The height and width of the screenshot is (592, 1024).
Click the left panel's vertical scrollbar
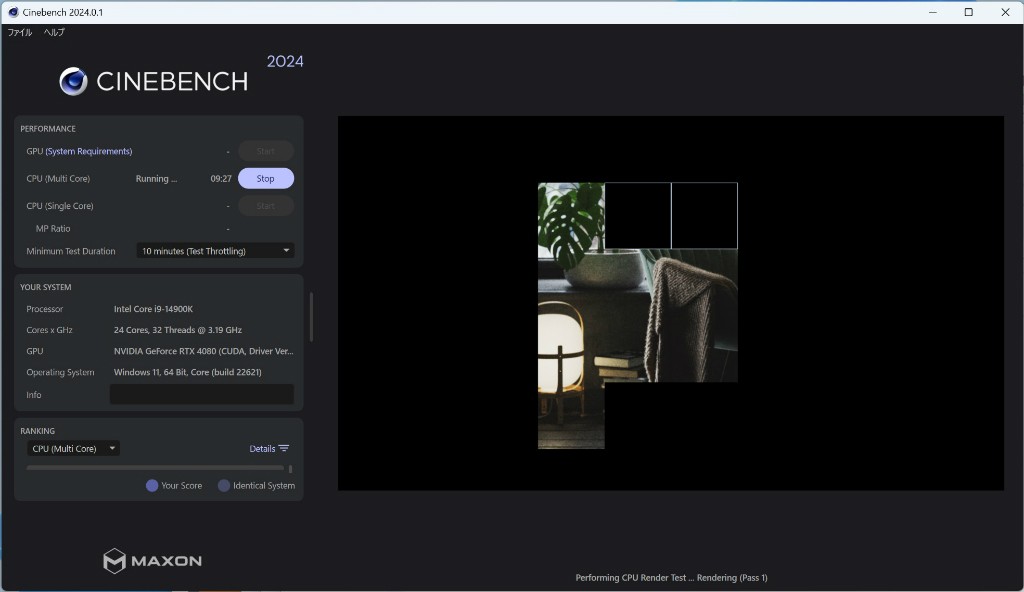pyautogui.click(x=311, y=316)
